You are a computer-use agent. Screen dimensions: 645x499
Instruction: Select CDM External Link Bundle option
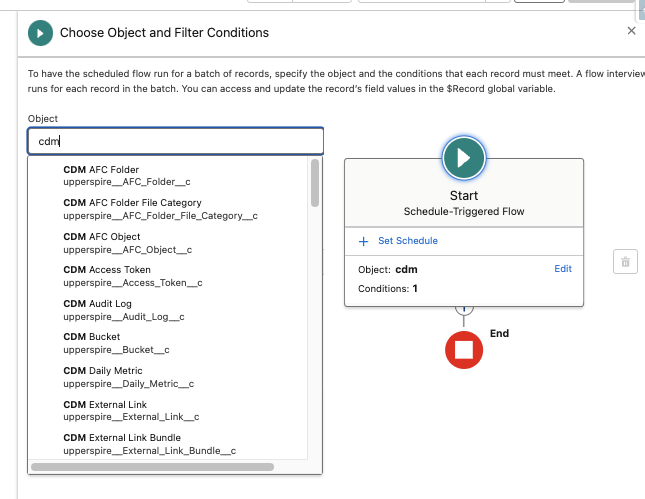pos(168,444)
